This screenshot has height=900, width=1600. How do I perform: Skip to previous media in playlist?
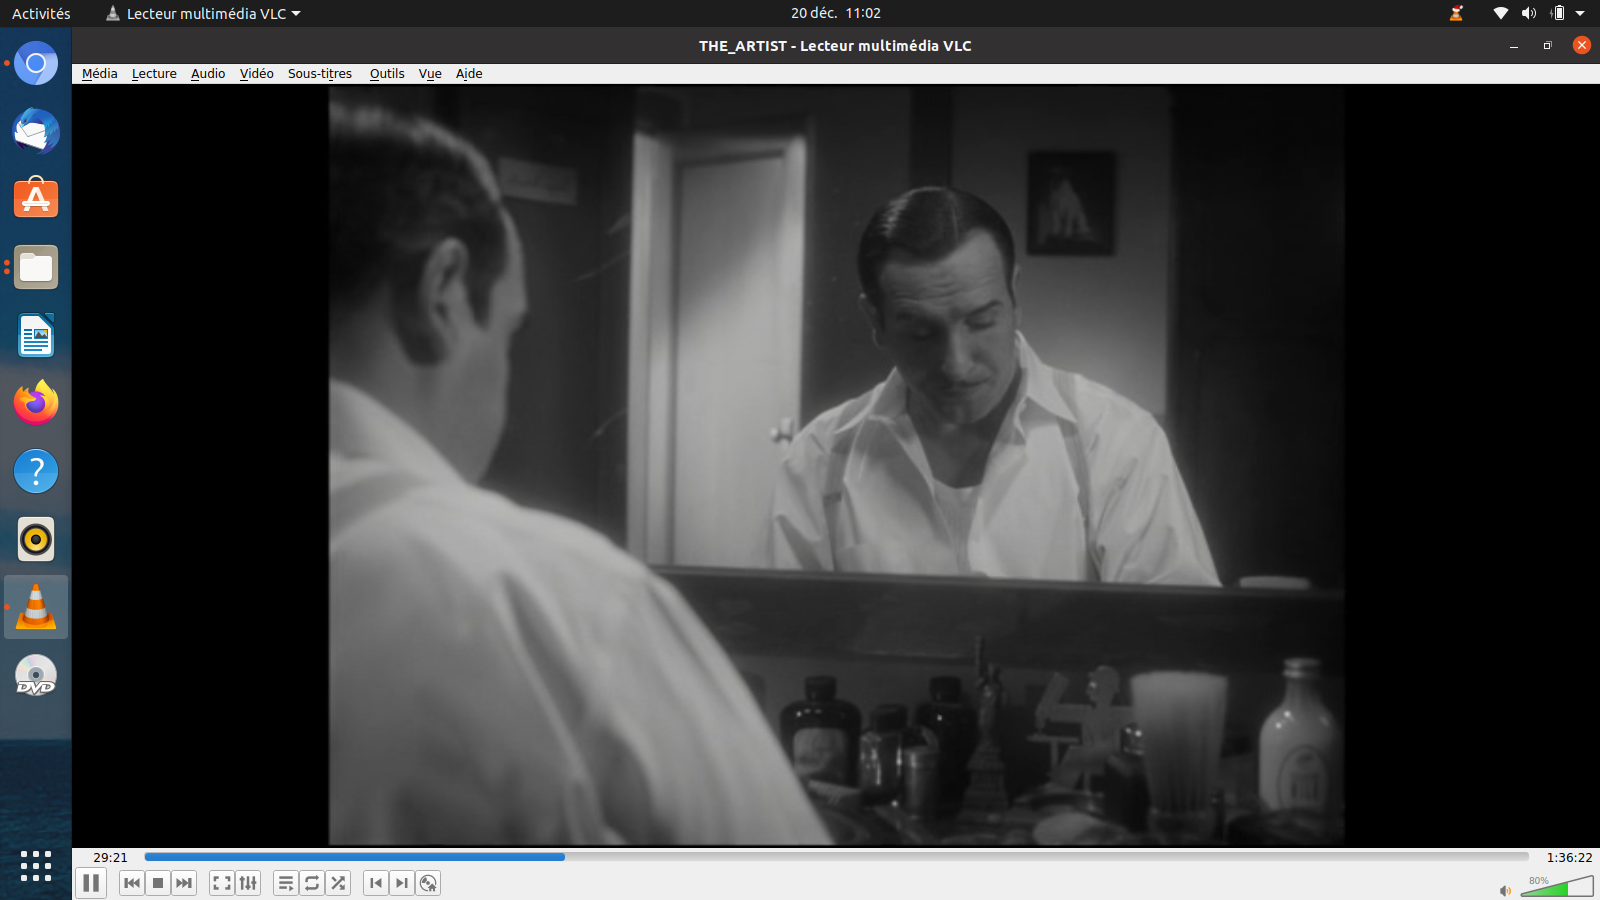132,883
